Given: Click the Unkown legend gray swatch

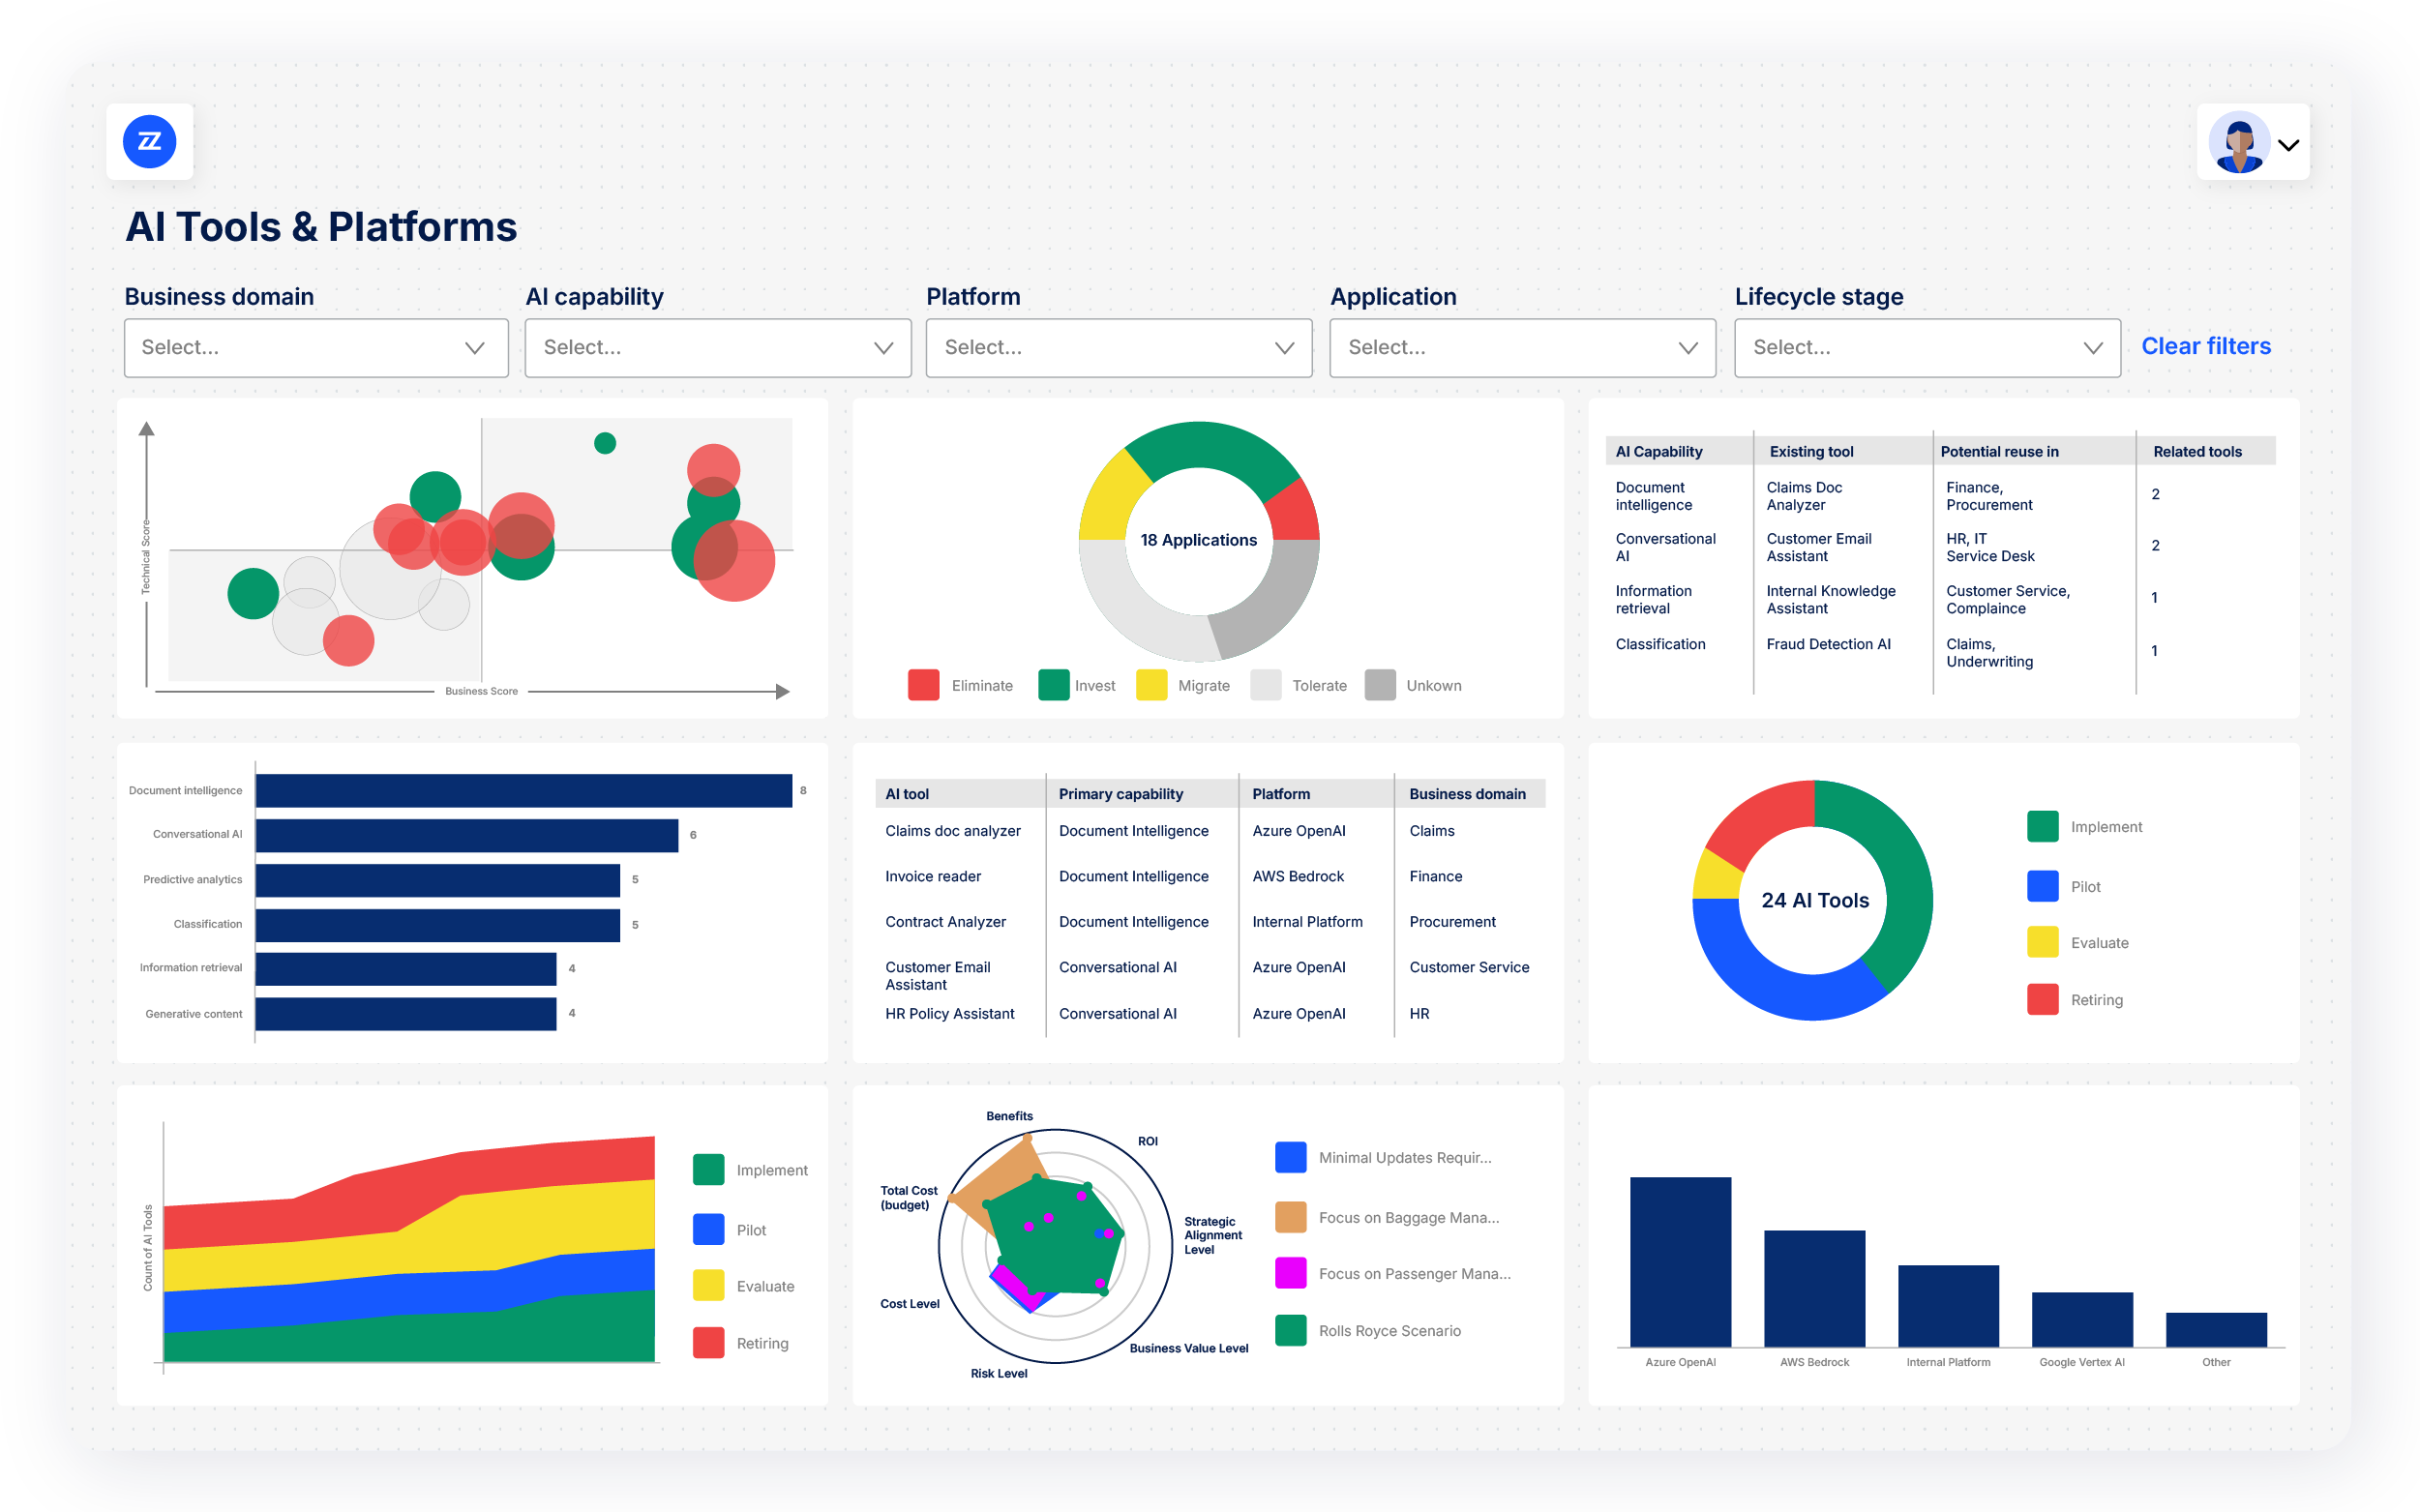Looking at the screenshot, I should 1380,685.
